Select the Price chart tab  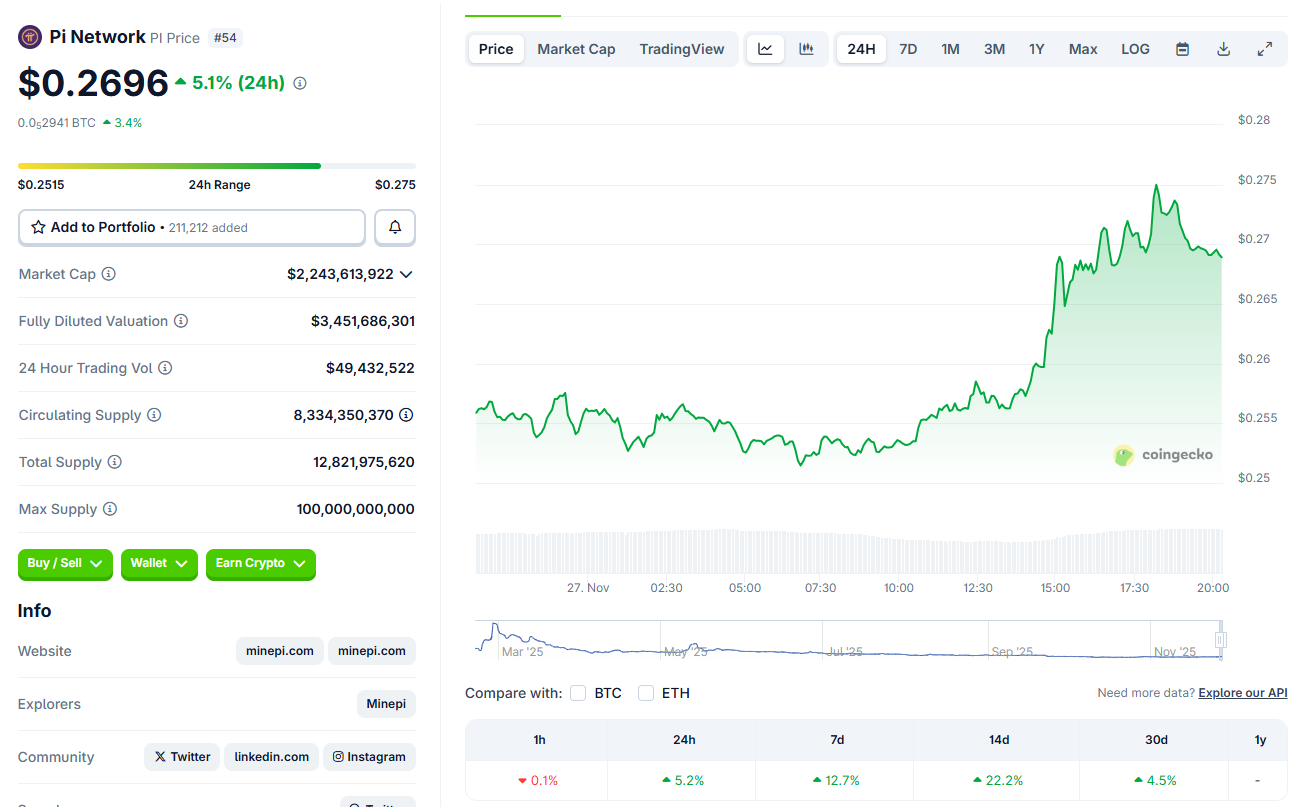(496, 49)
